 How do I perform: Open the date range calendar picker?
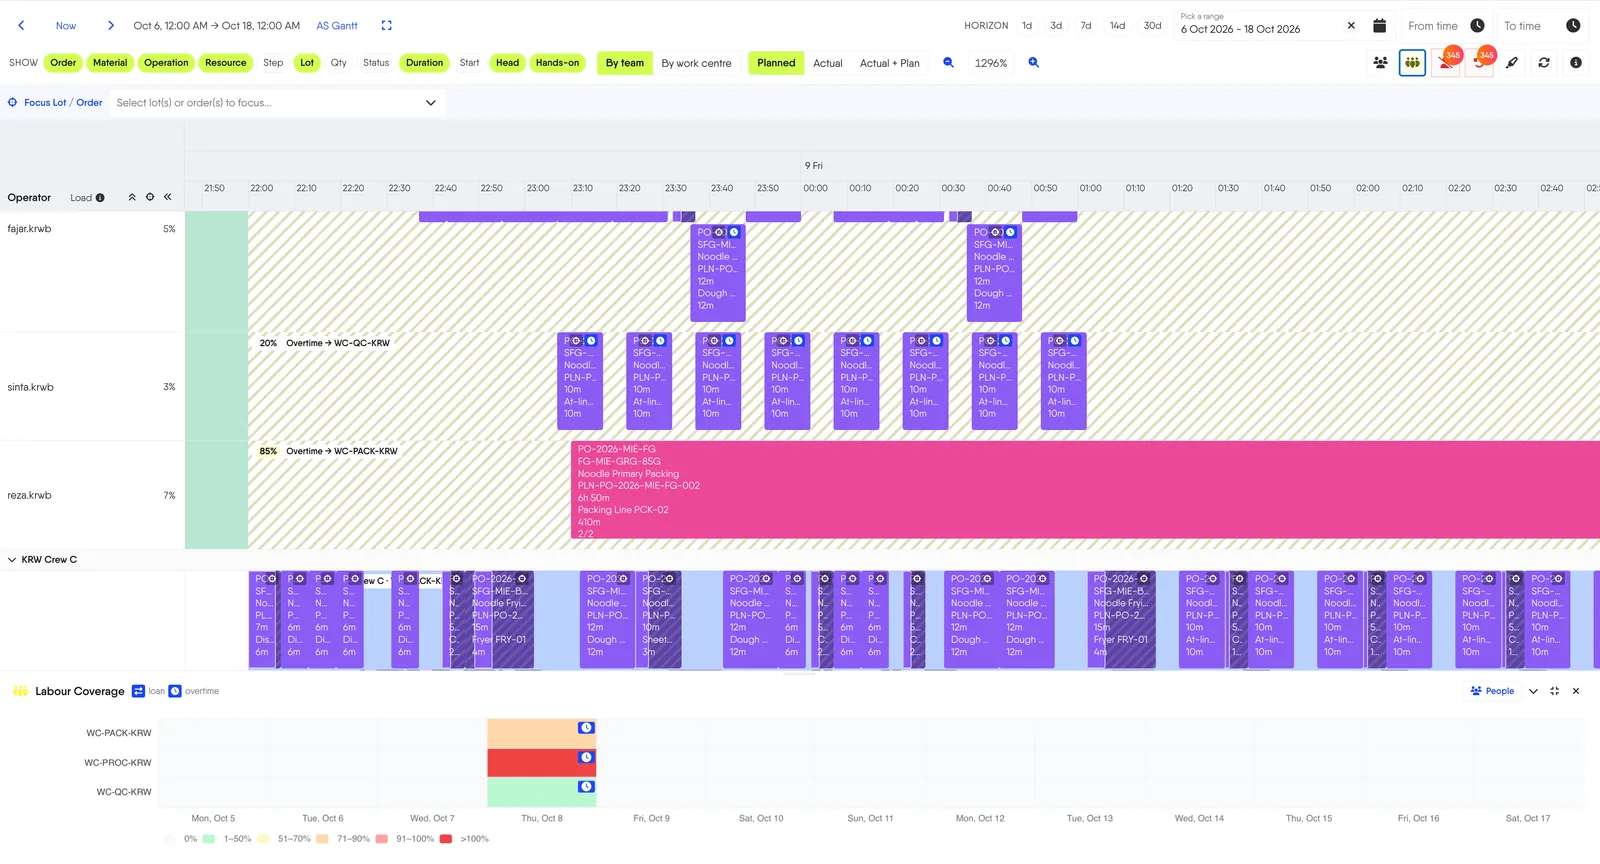click(x=1379, y=26)
